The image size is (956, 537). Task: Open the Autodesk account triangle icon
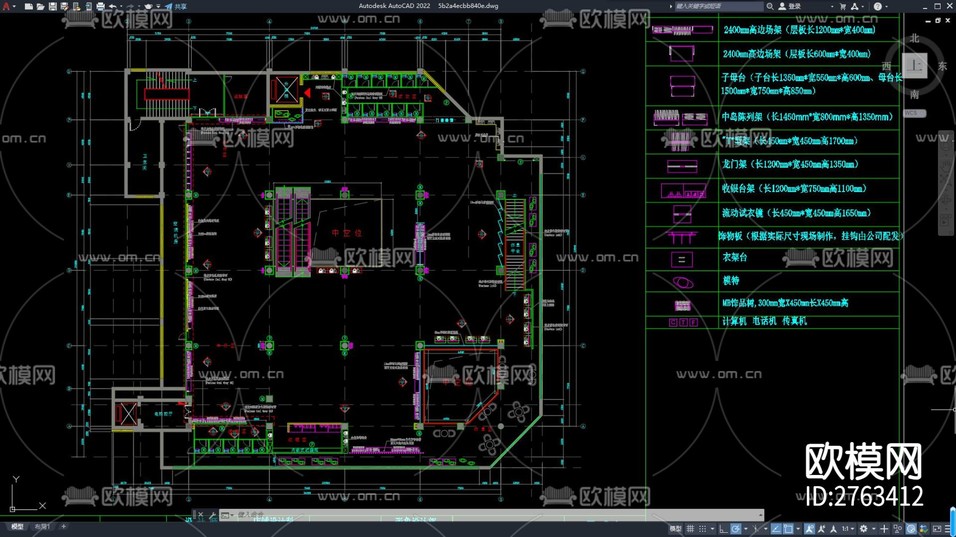pyautogui.click(x=854, y=6)
